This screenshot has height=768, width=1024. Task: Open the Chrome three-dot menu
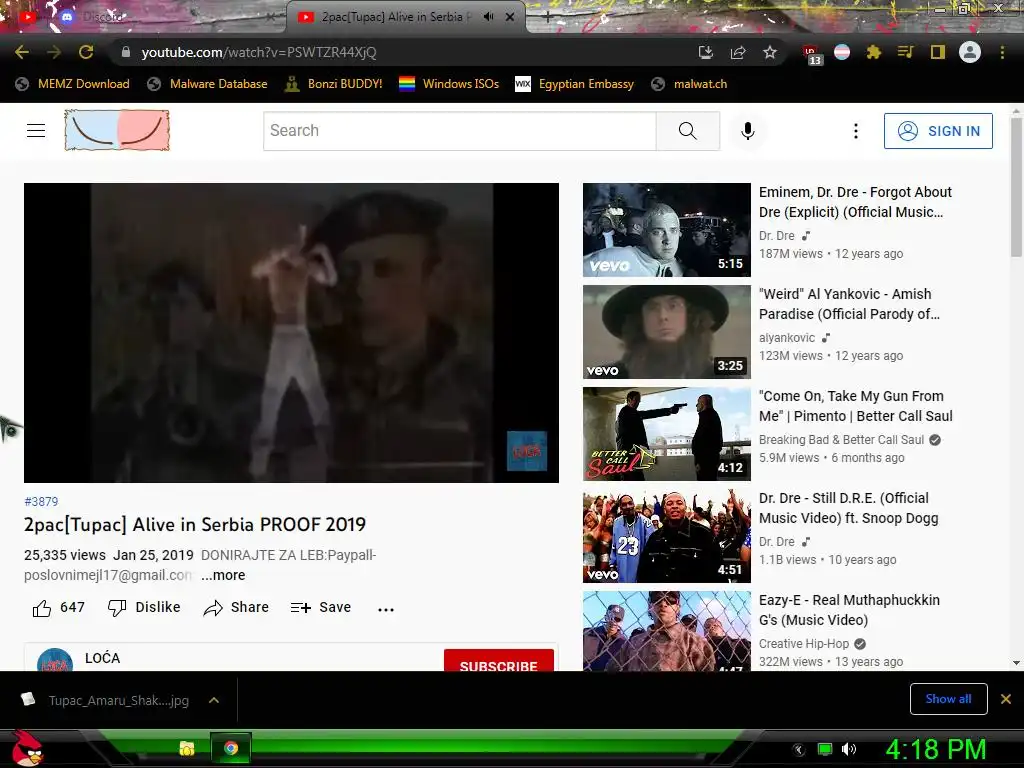click(1002, 52)
